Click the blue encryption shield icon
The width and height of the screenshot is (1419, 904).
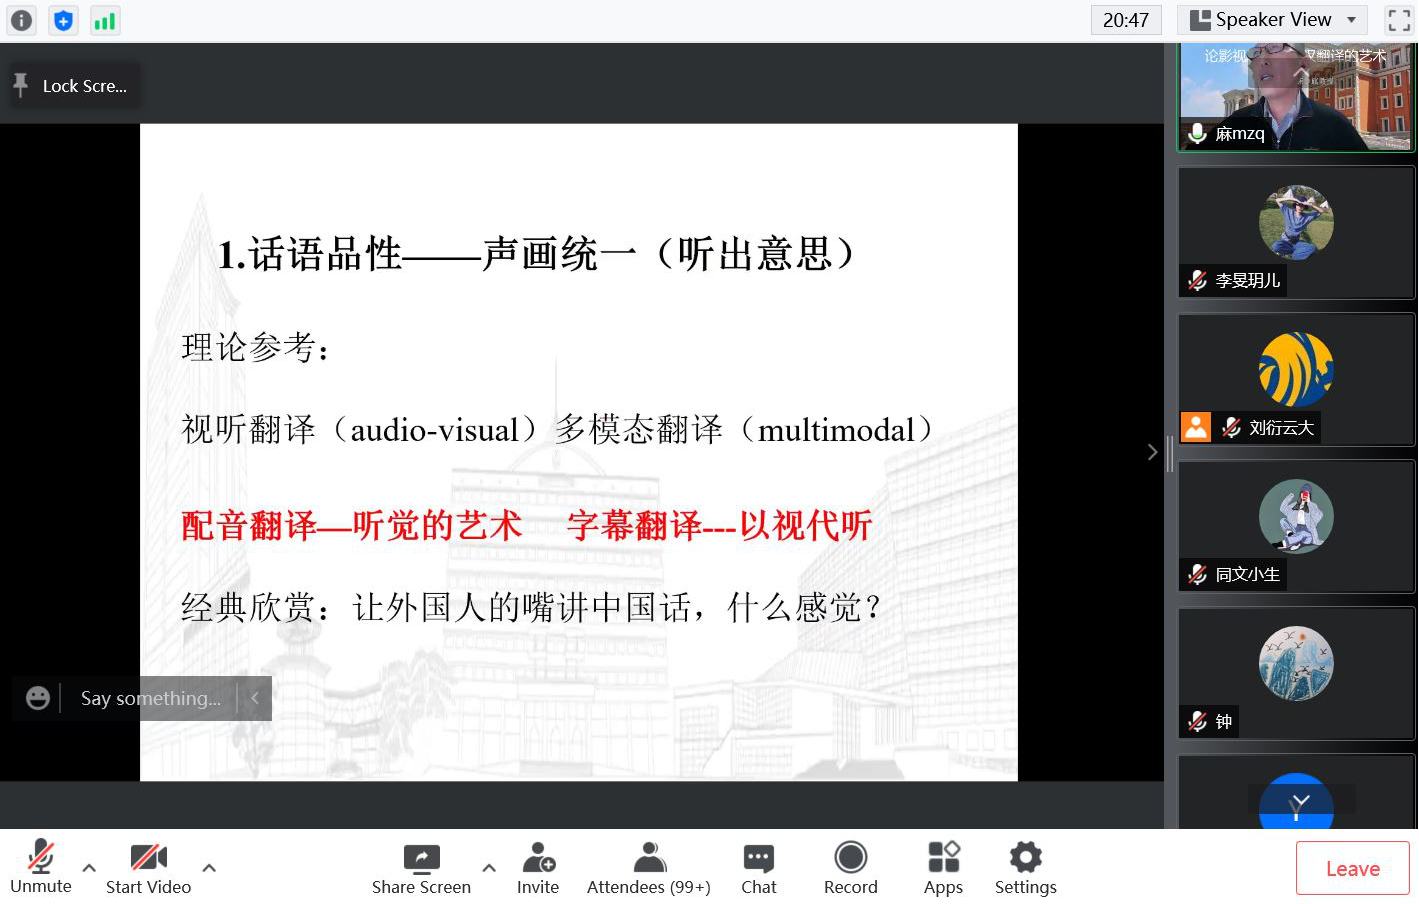63,20
